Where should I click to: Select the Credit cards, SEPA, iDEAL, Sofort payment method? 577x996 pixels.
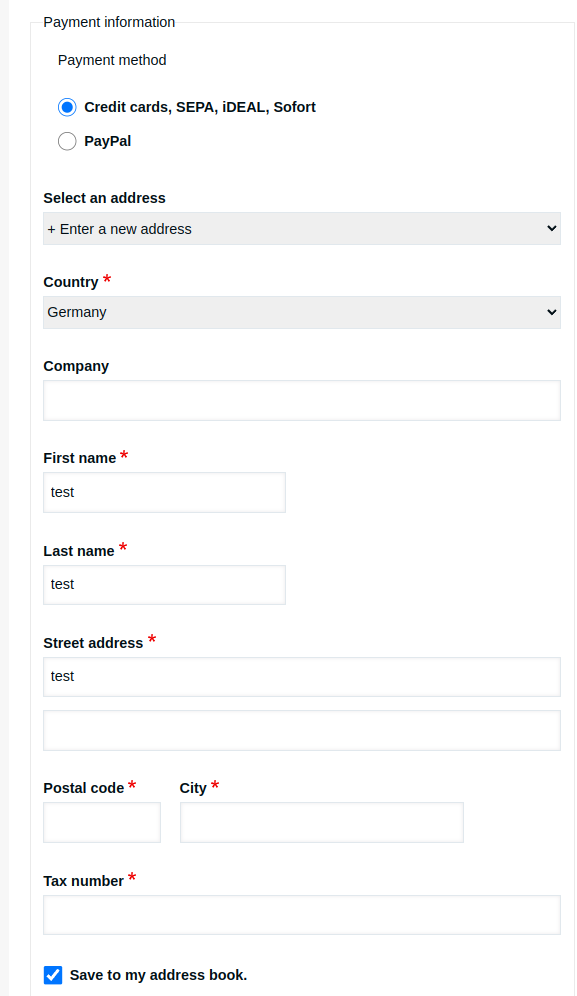[x=67, y=107]
